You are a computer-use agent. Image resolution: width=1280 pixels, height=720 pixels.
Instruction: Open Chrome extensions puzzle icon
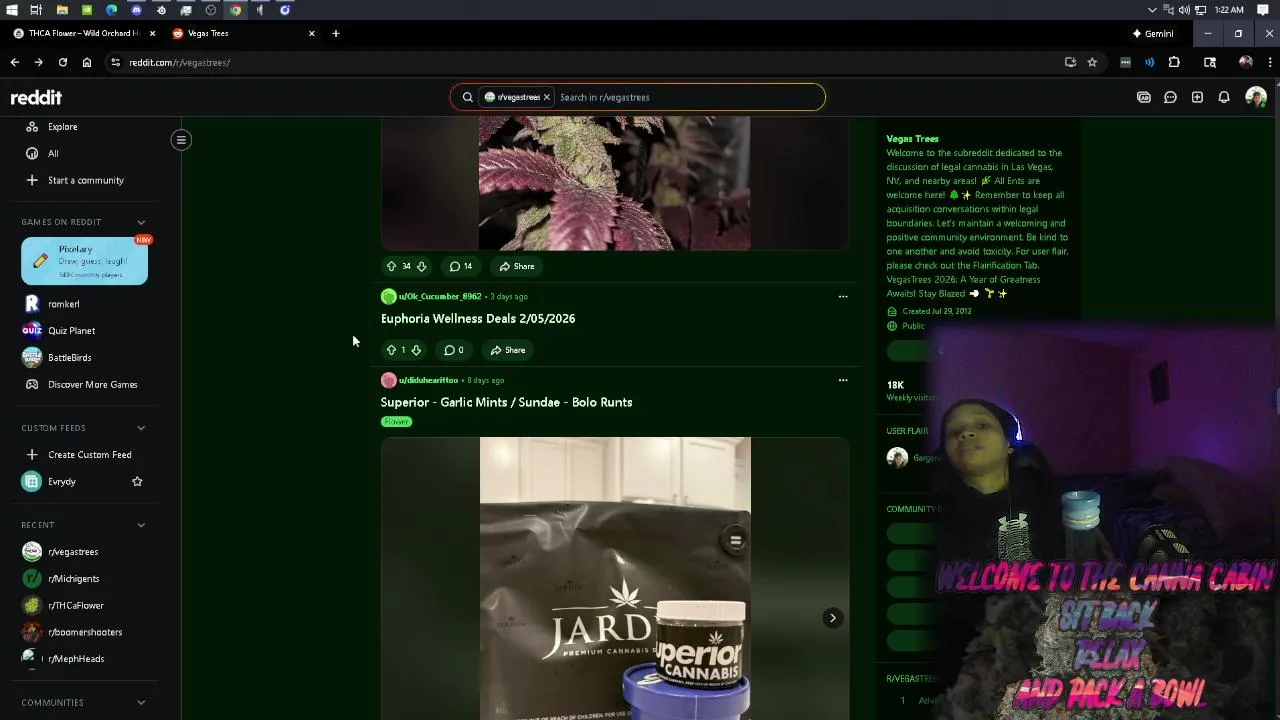1174,62
